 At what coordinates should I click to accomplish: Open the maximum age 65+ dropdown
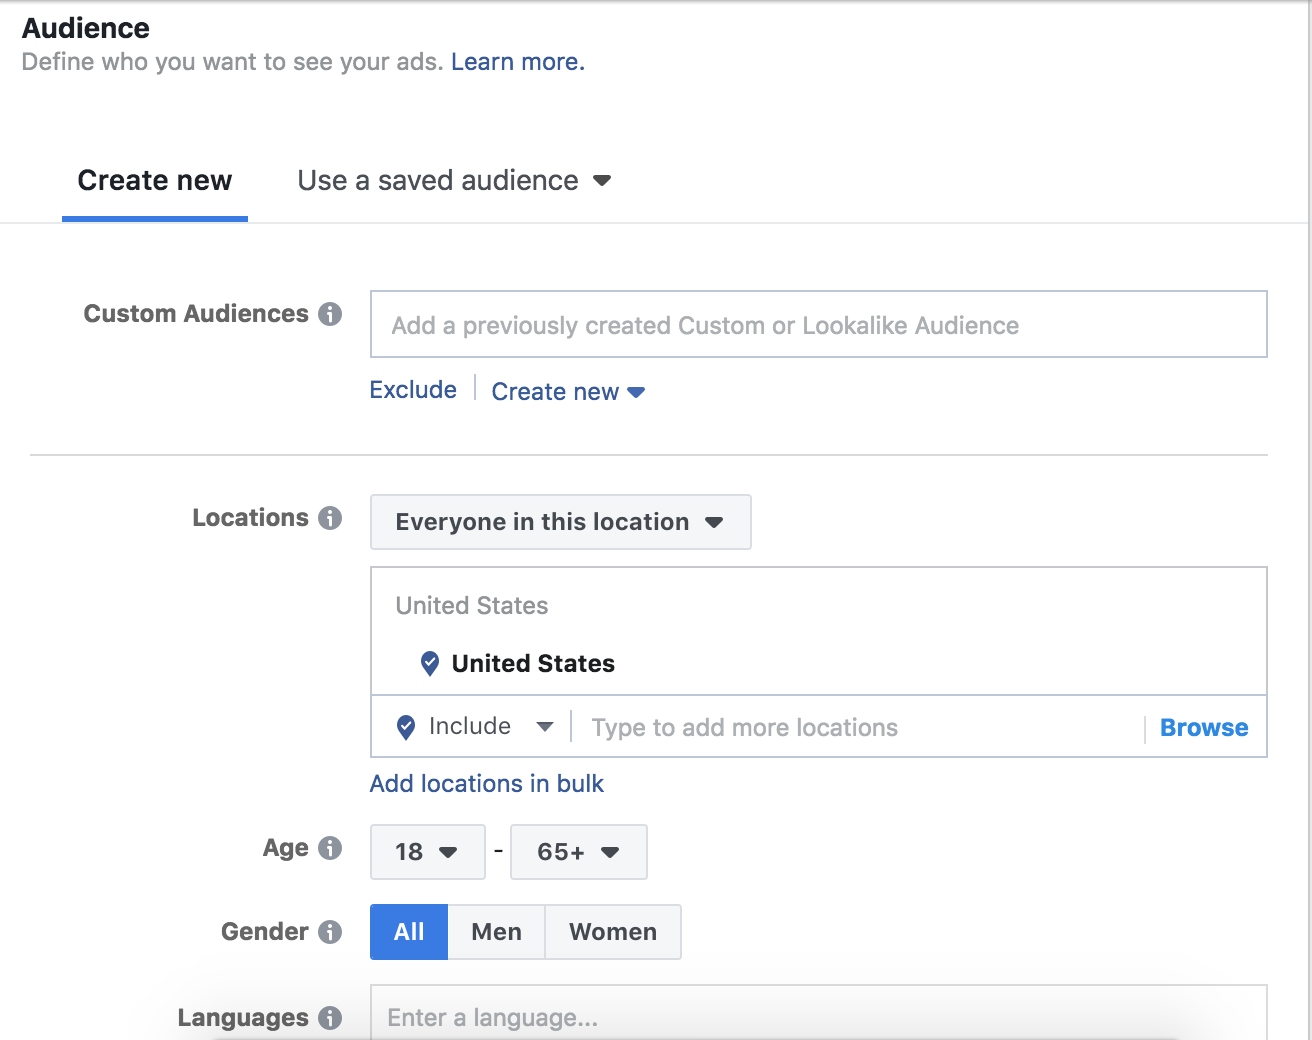(x=579, y=852)
